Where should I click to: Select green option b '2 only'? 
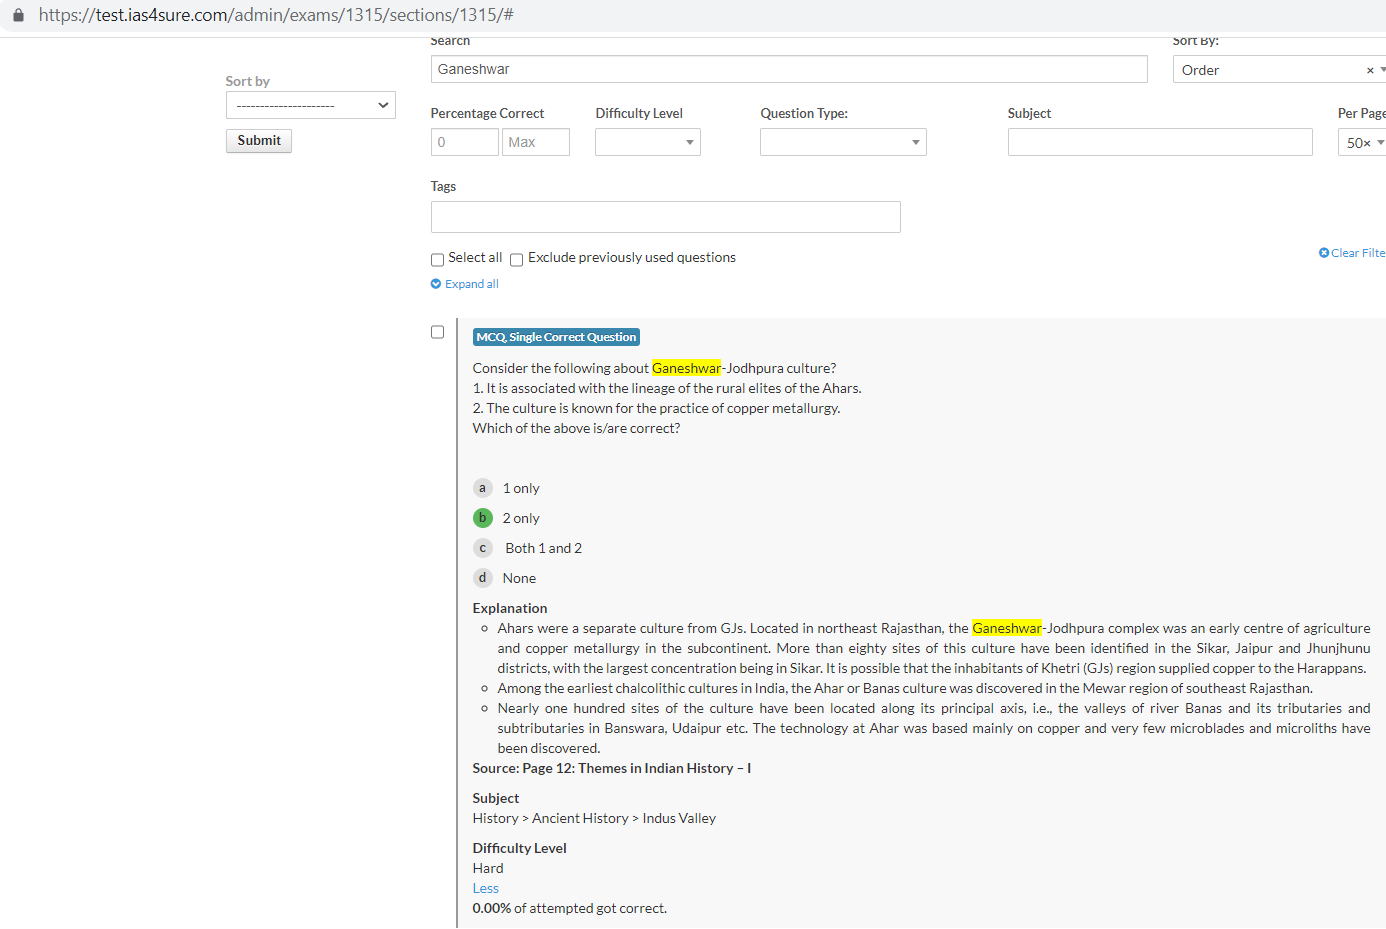coord(482,518)
